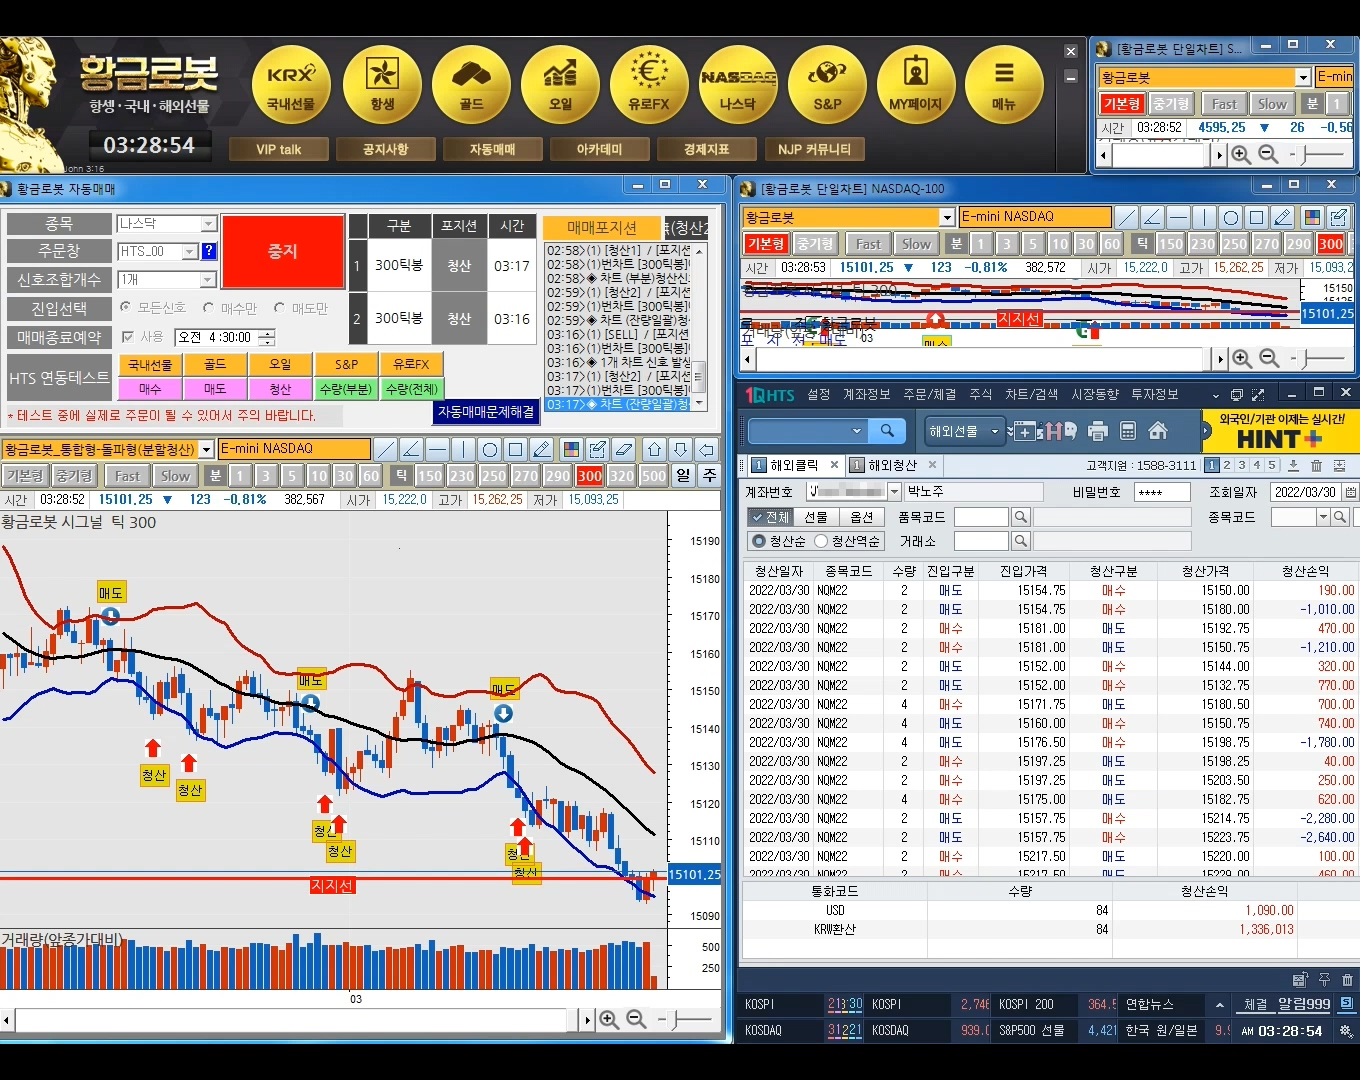Click the blue help question mark icon
The width and height of the screenshot is (1366, 1080).
pos(209,252)
